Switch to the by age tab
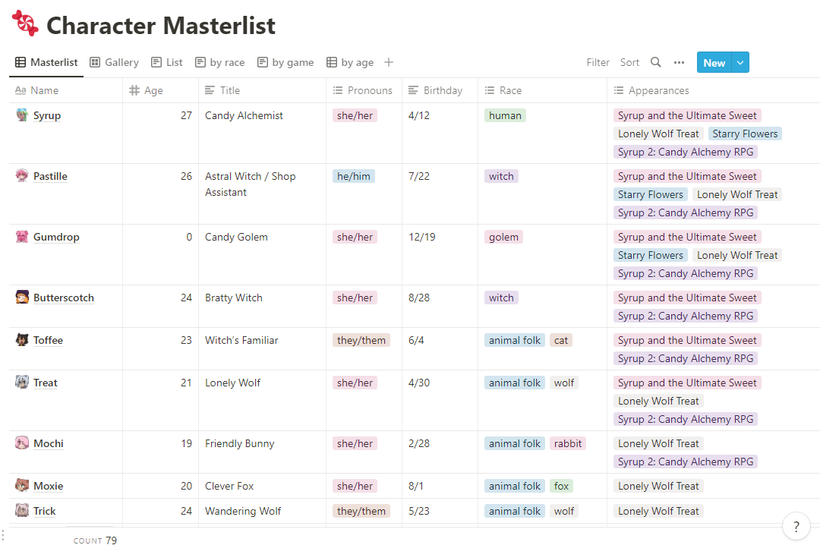The width and height of the screenshot is (820, 551). (350, 62)
